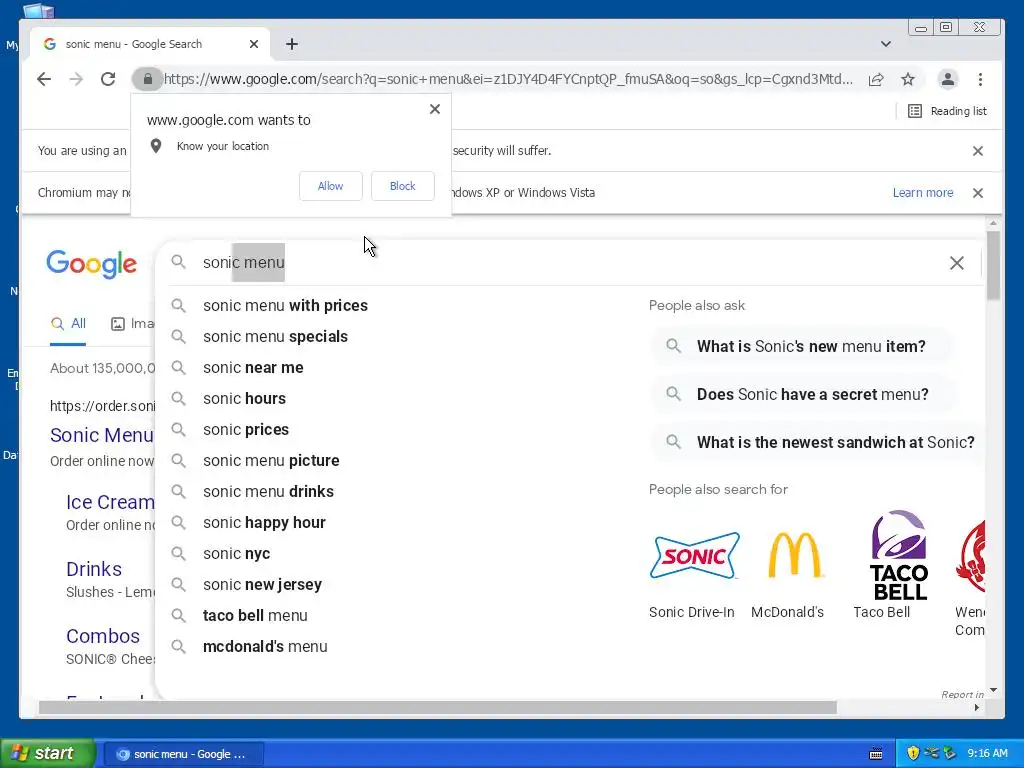This screenshot has width=1024, height=768.
Task: Open question about newest sandwich at Sonic
Action: pyautogui.click(x=819, y=442)
